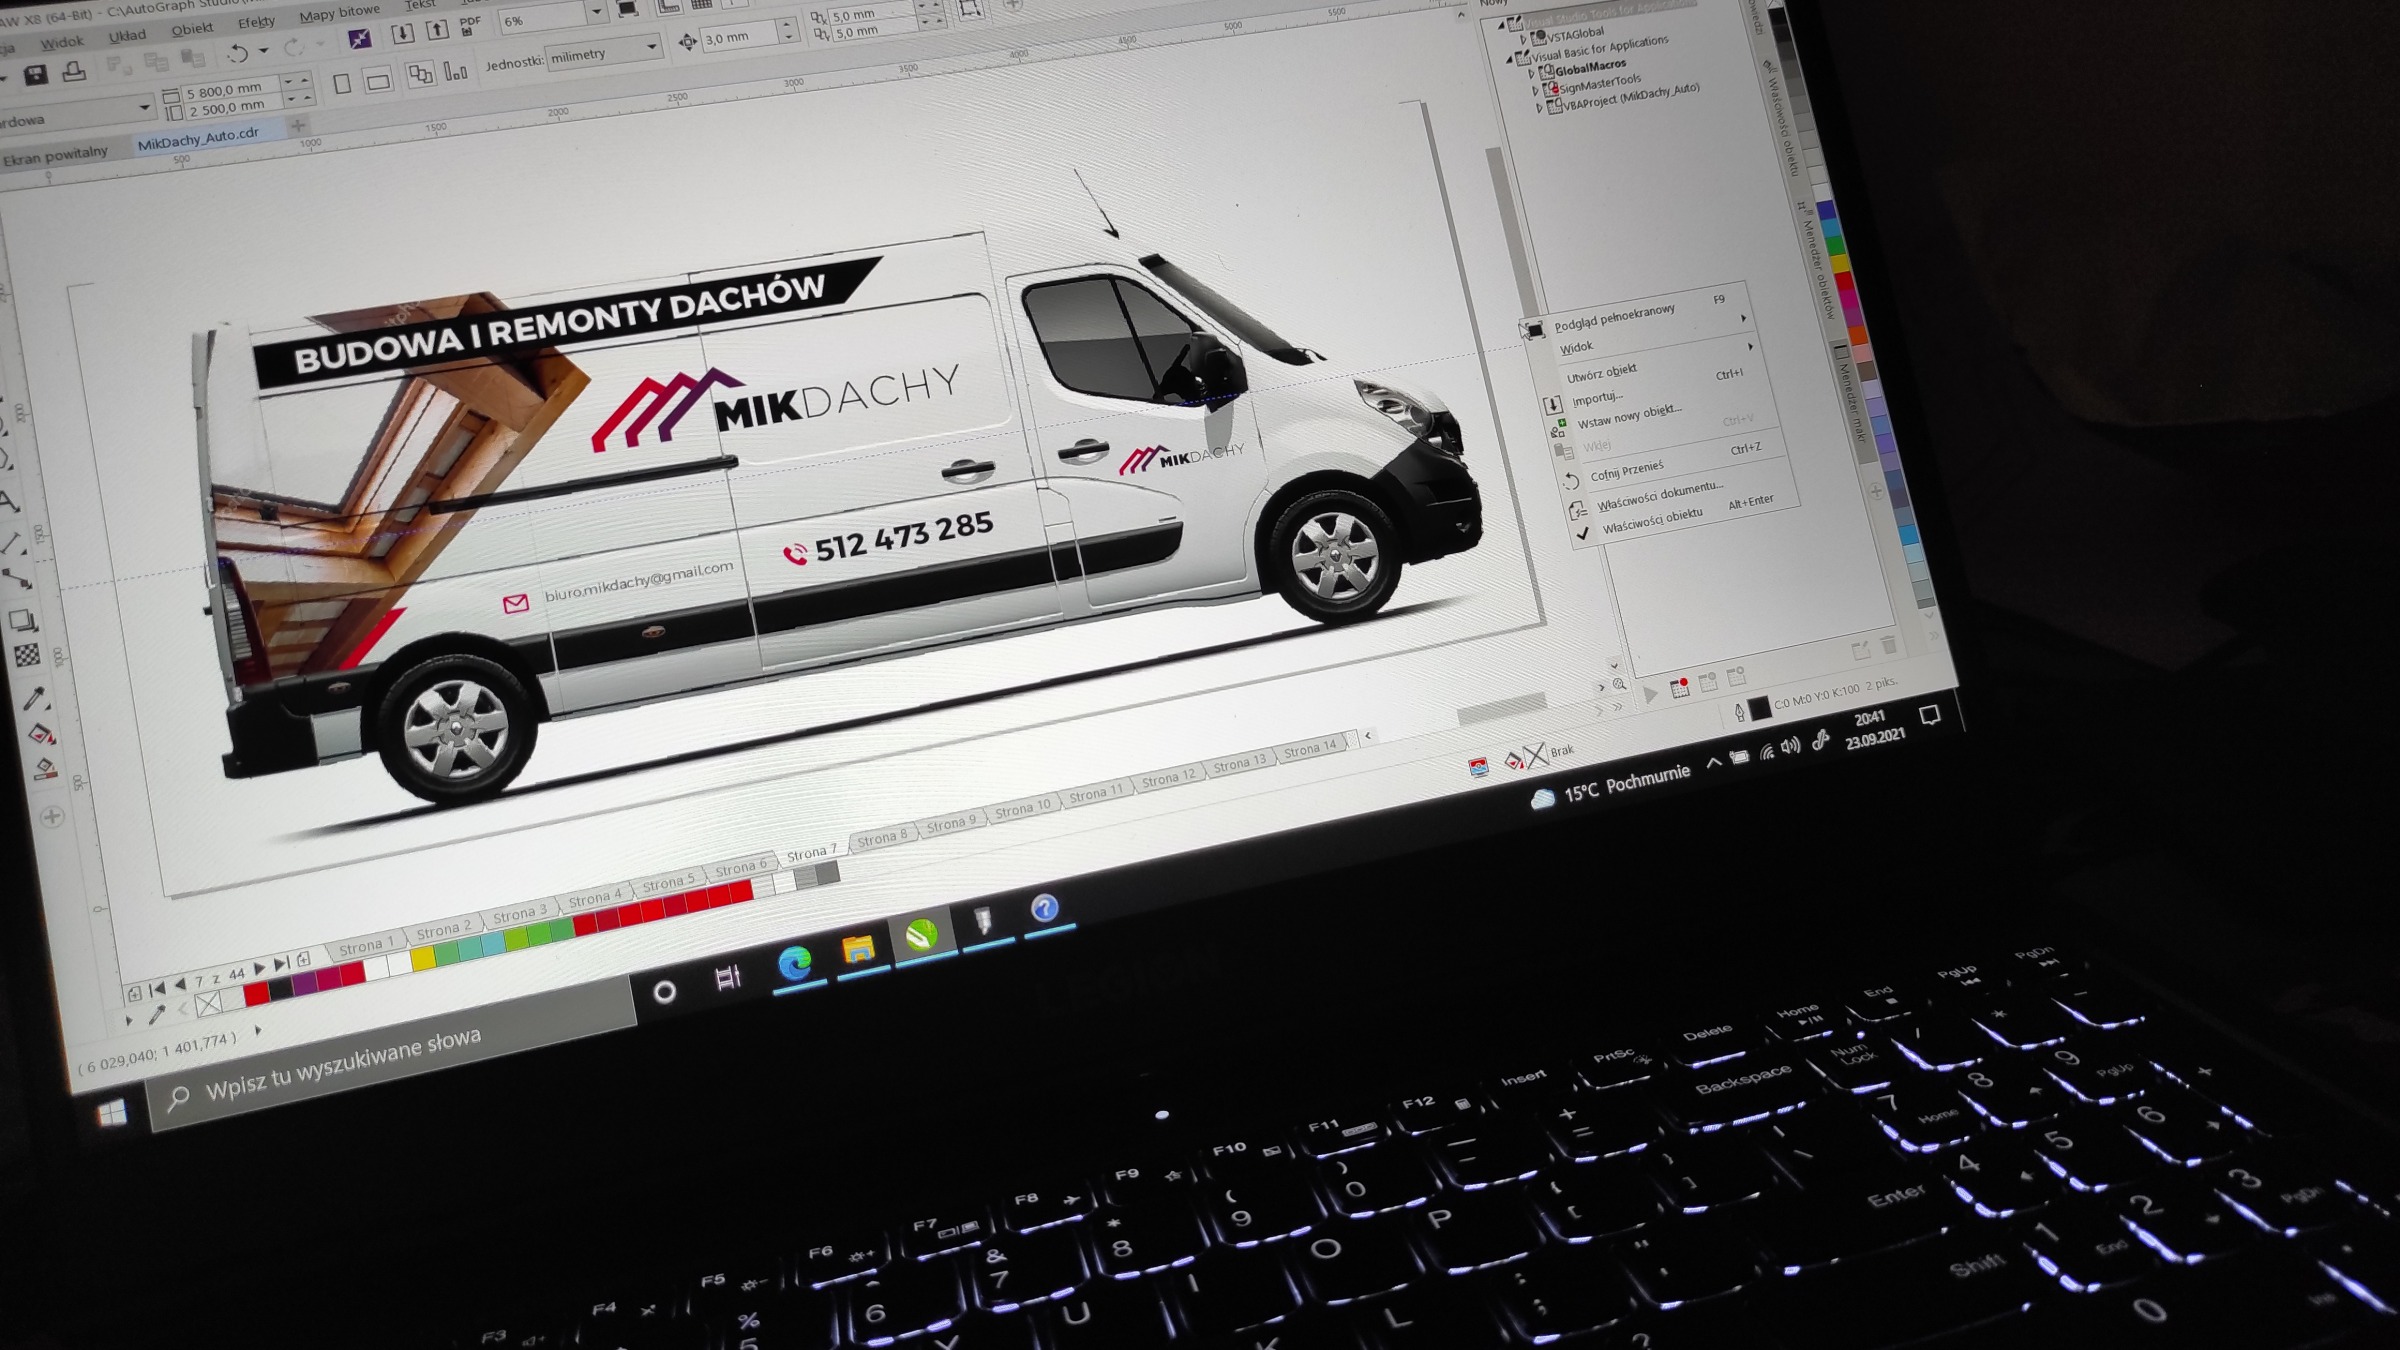Viewport: 2400px width, 1350px height.
Task: Open the Układ menu
Action: [x=127, y=36]
